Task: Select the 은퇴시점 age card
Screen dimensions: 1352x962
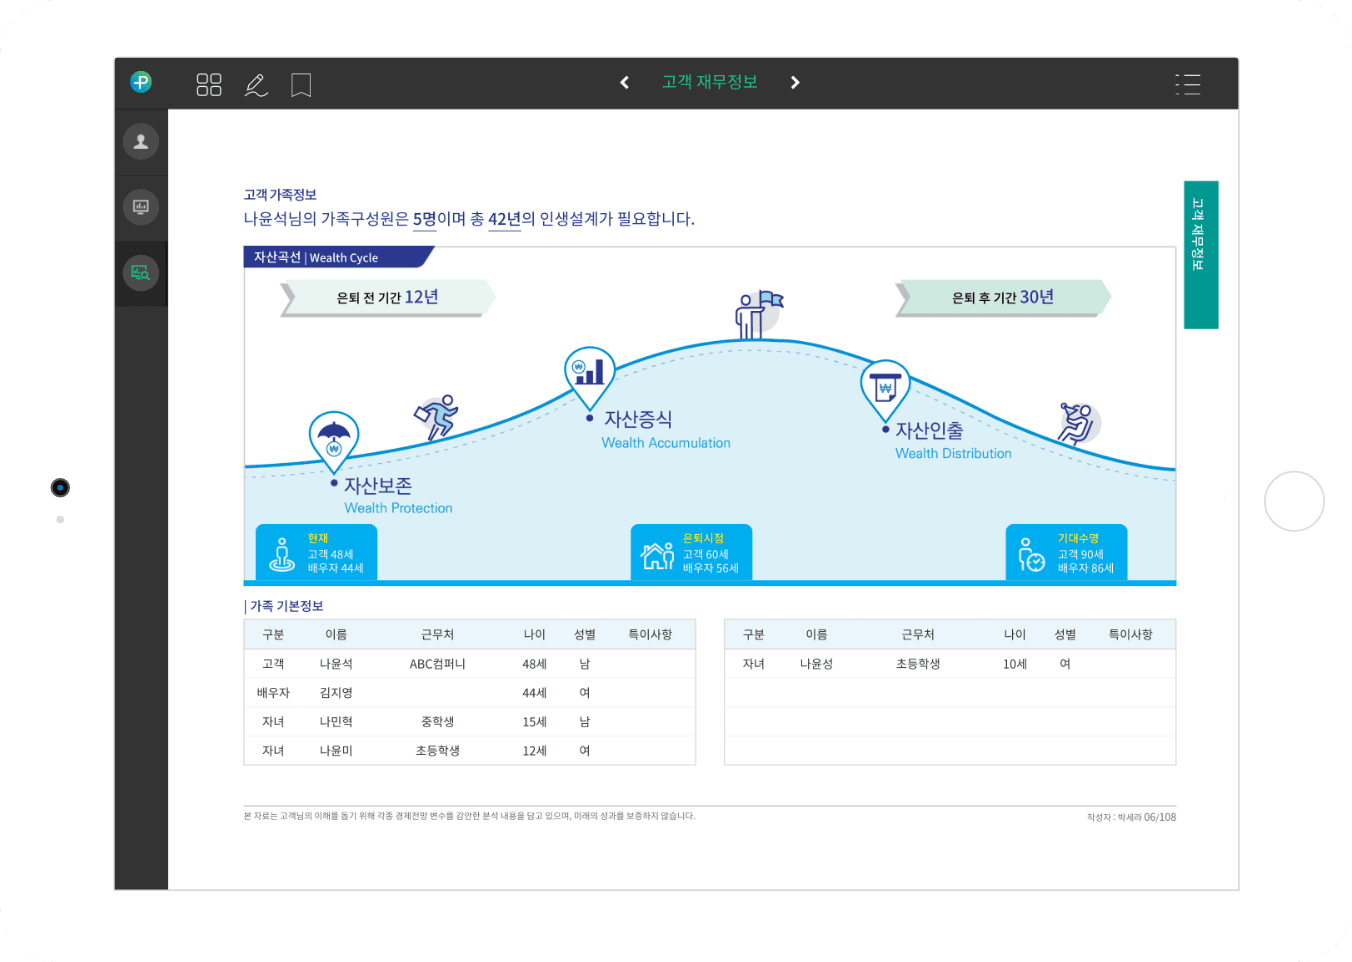Action: pos(691,553)
